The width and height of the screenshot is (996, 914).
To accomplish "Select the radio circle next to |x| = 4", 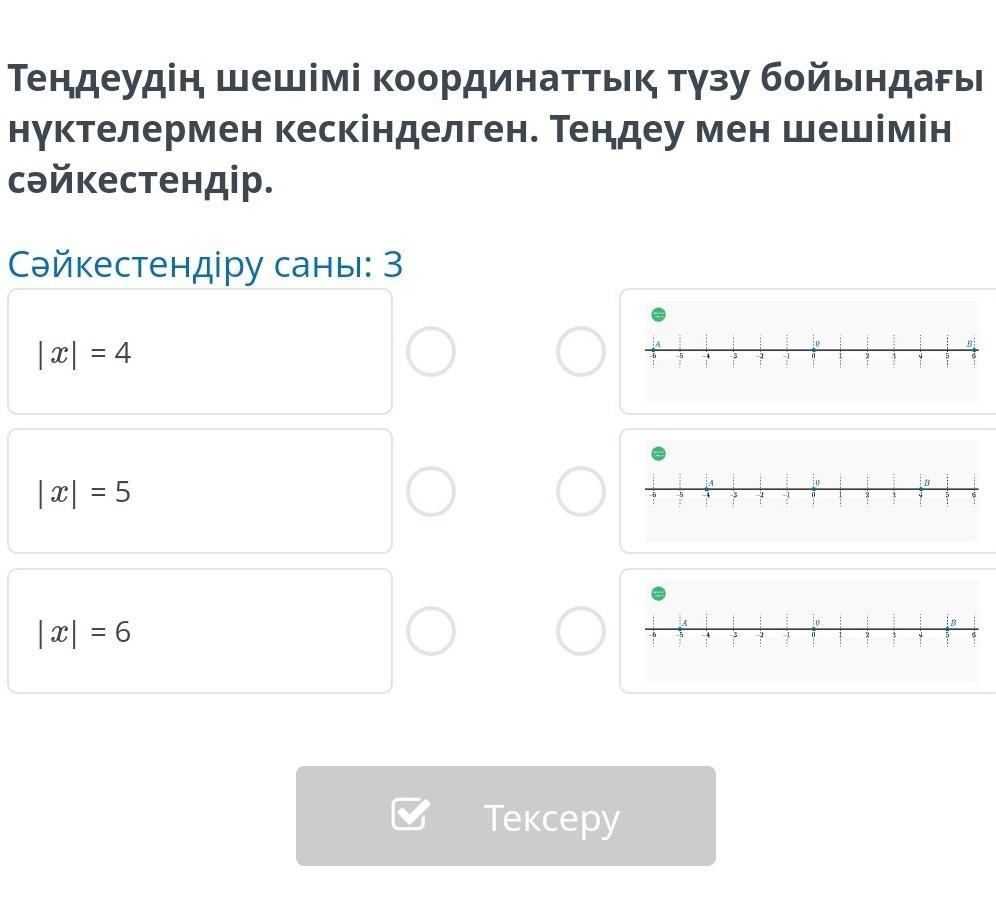I will pos(431,352).
